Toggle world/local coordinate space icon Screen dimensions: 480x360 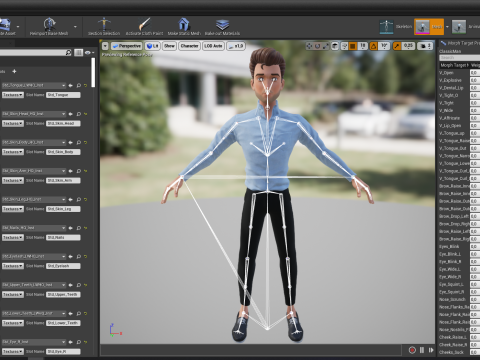coord(335,46)
